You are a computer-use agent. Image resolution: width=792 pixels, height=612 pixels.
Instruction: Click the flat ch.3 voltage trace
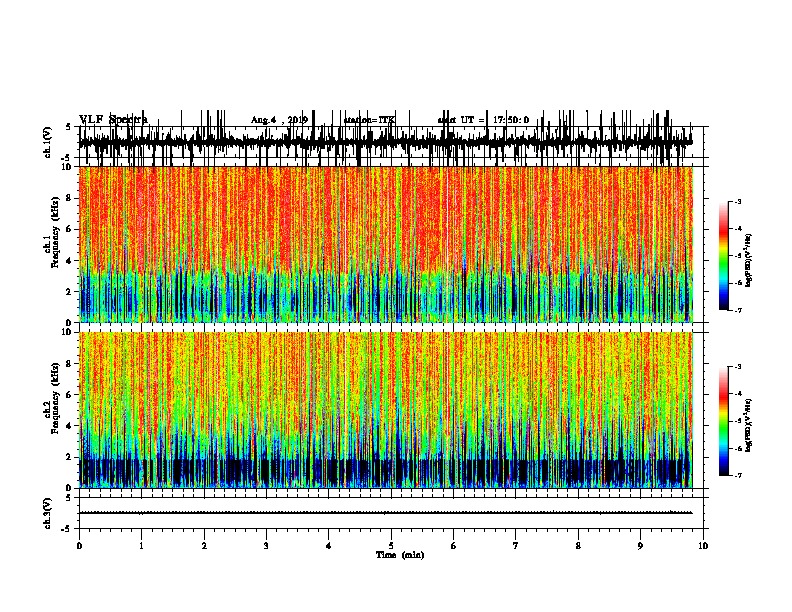pos(386,513)
